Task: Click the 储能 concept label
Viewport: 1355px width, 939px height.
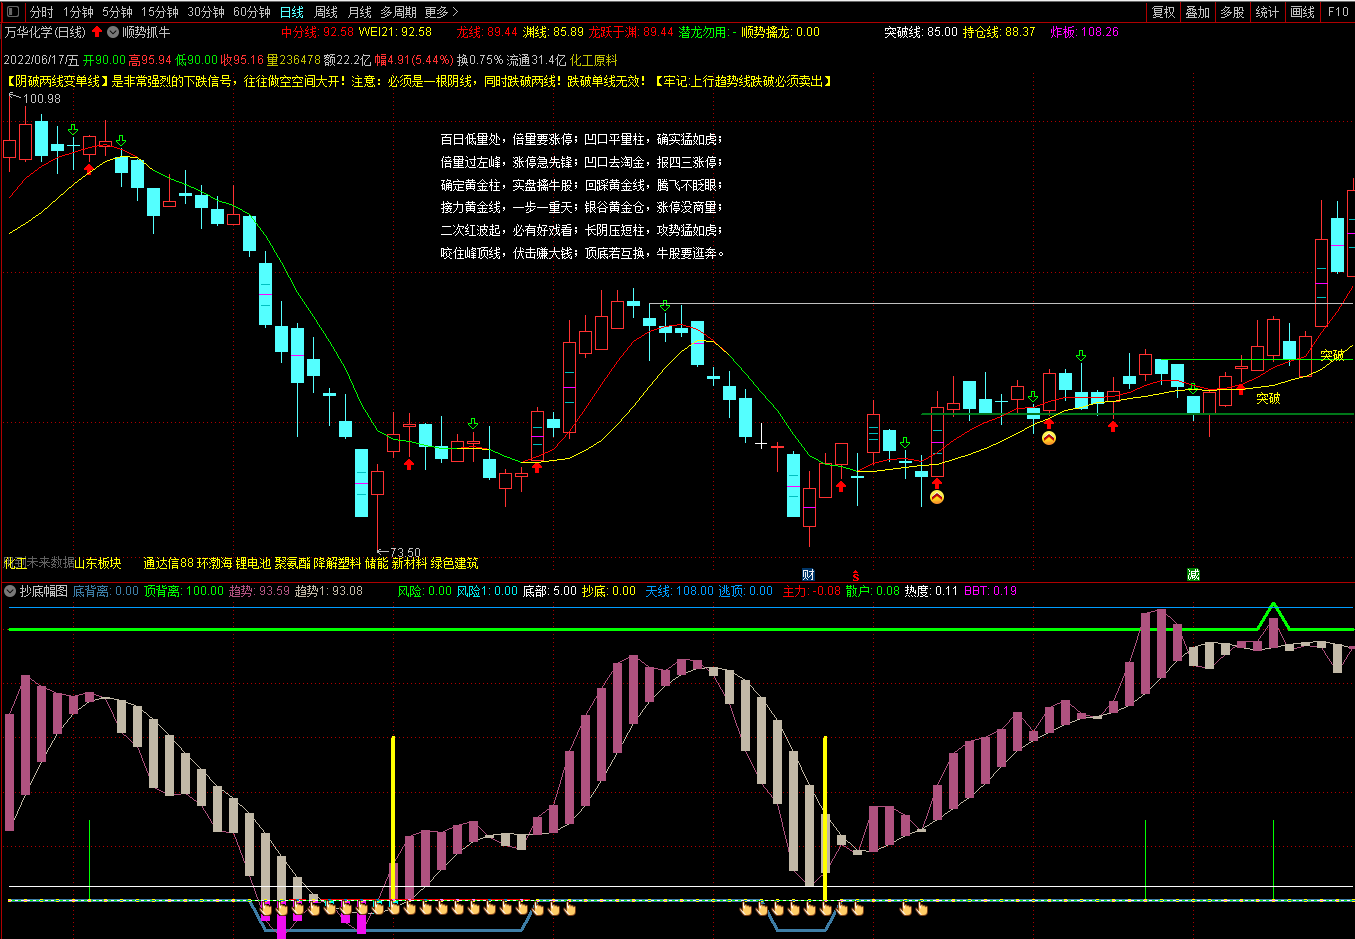Action: (376, 563)
